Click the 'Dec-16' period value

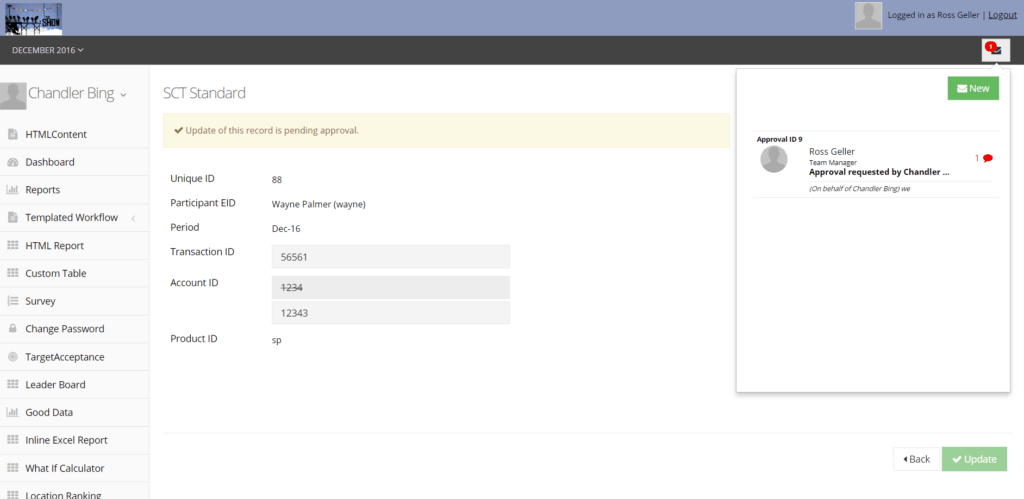tap(286, 229)
